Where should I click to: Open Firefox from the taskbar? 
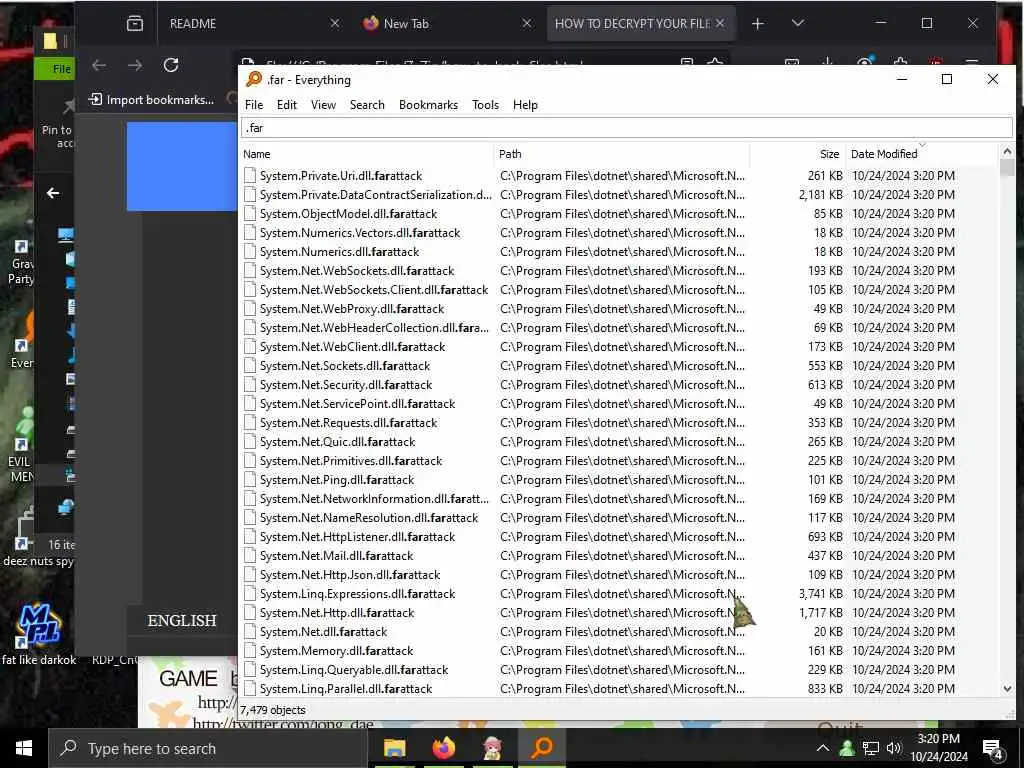(443, 748)
